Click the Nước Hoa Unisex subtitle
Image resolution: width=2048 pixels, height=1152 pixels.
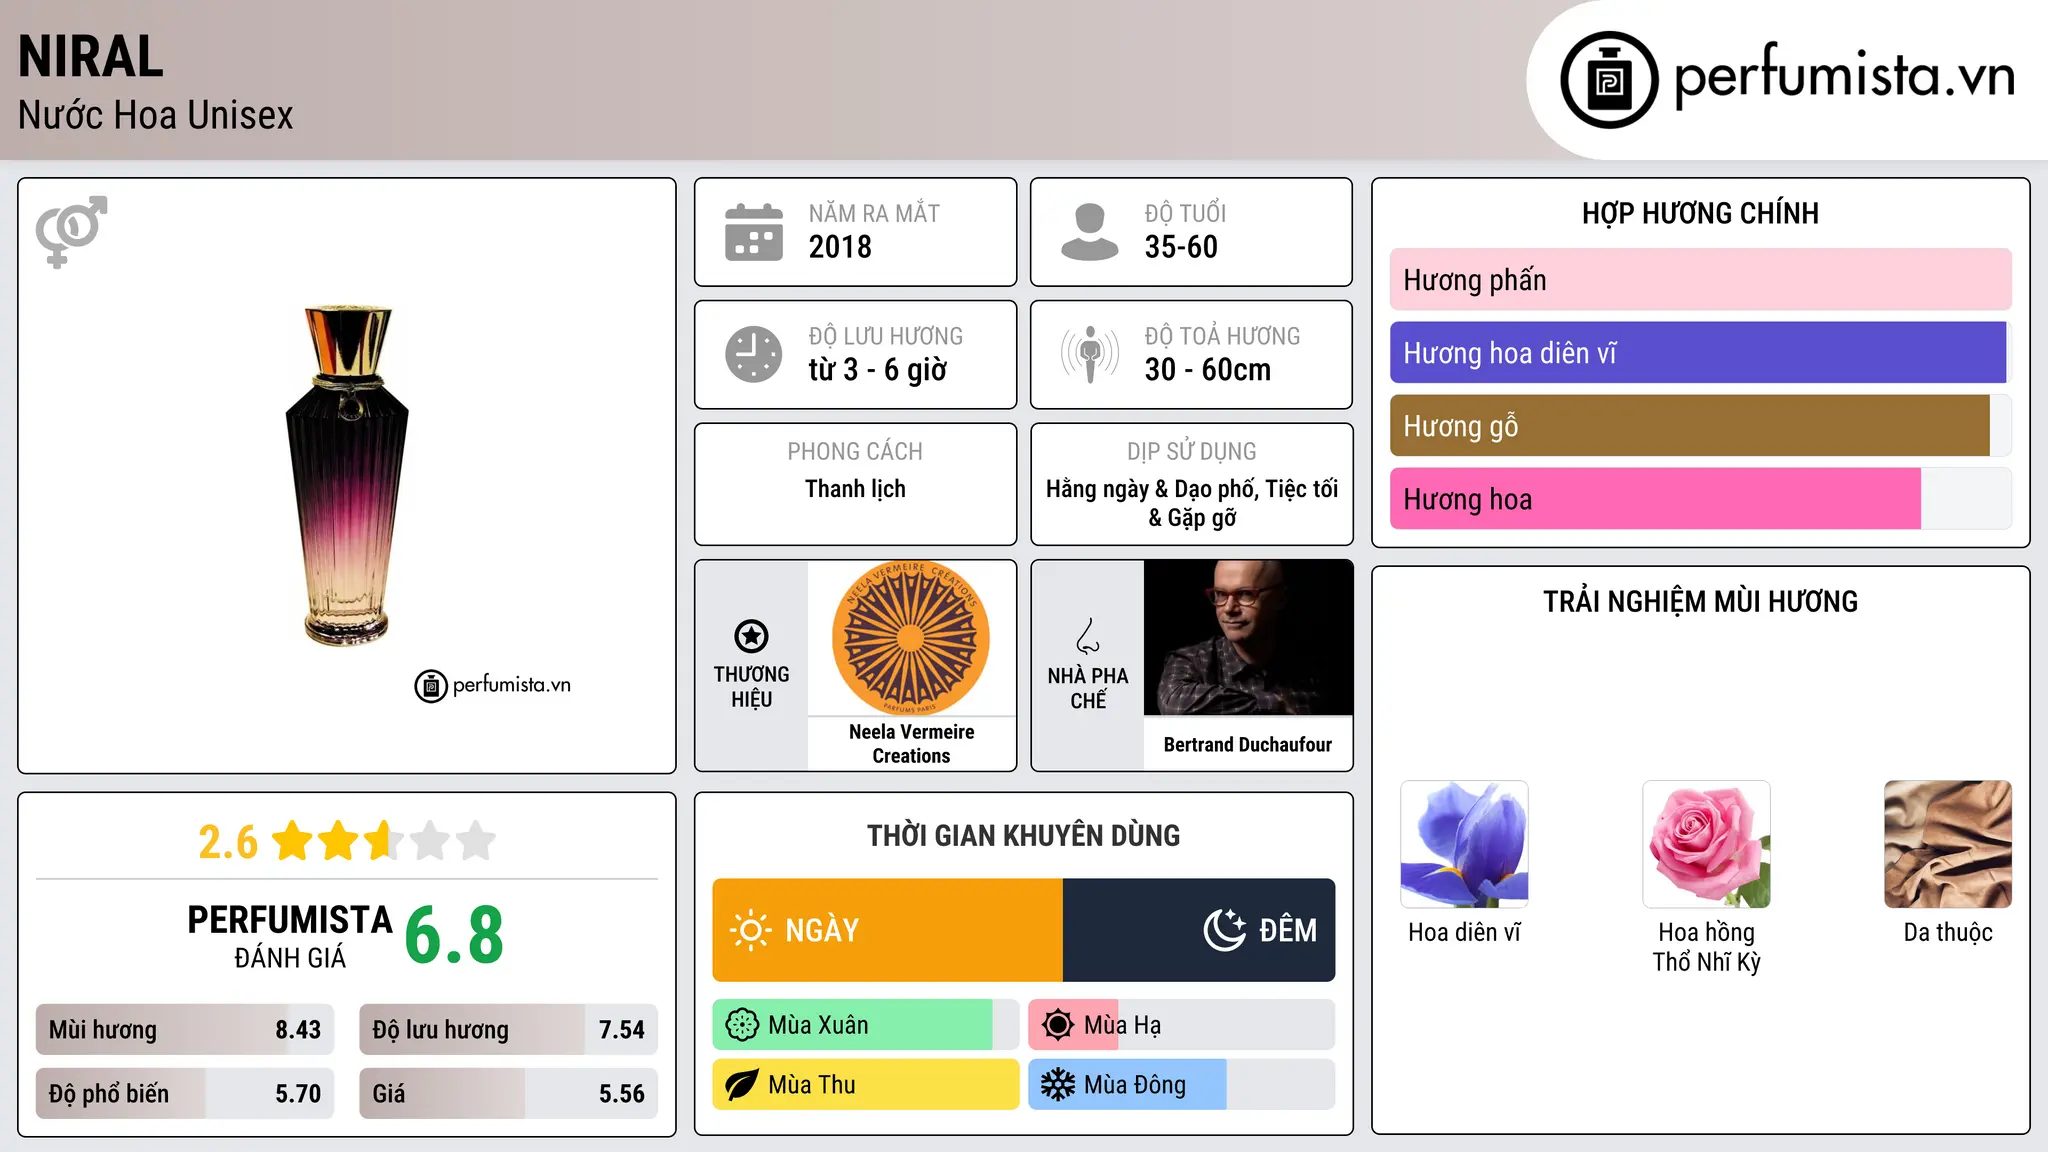[x=156, y=116]
